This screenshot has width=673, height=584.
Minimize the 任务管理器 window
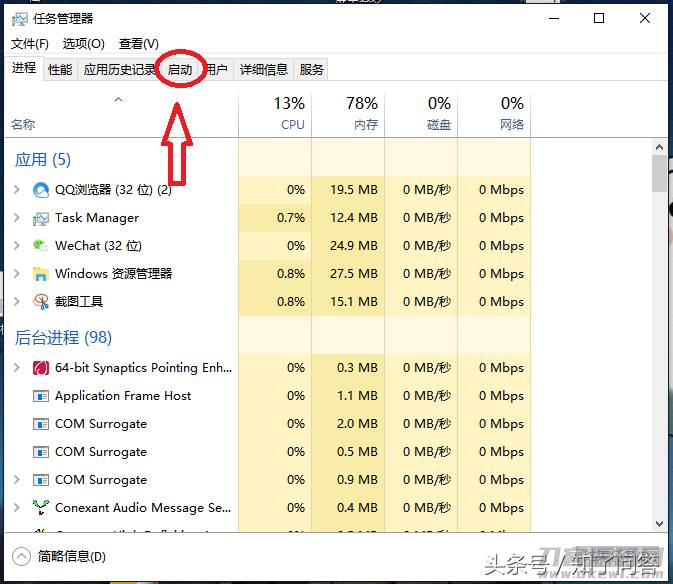coord(554,18)
